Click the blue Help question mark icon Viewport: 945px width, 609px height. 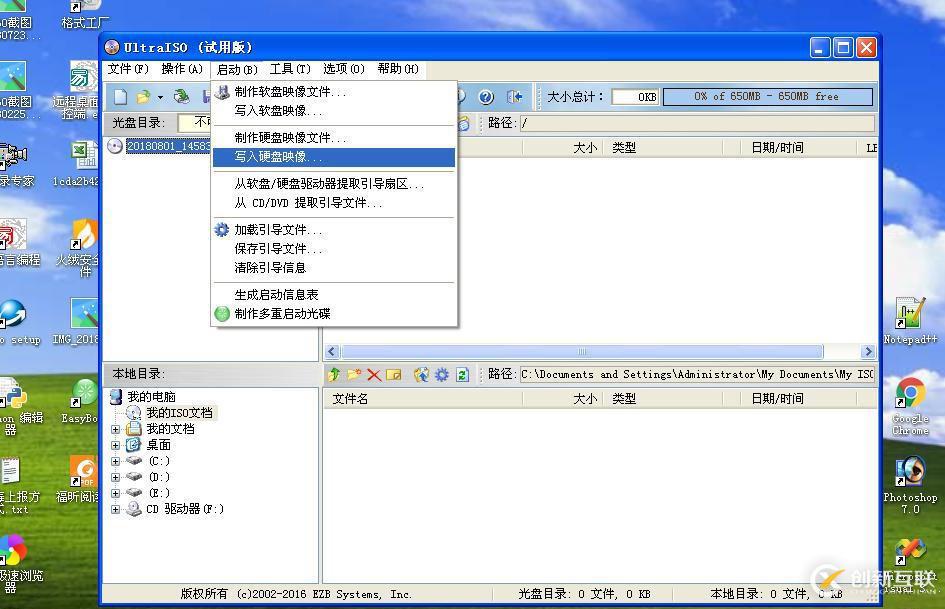[486, 96]
